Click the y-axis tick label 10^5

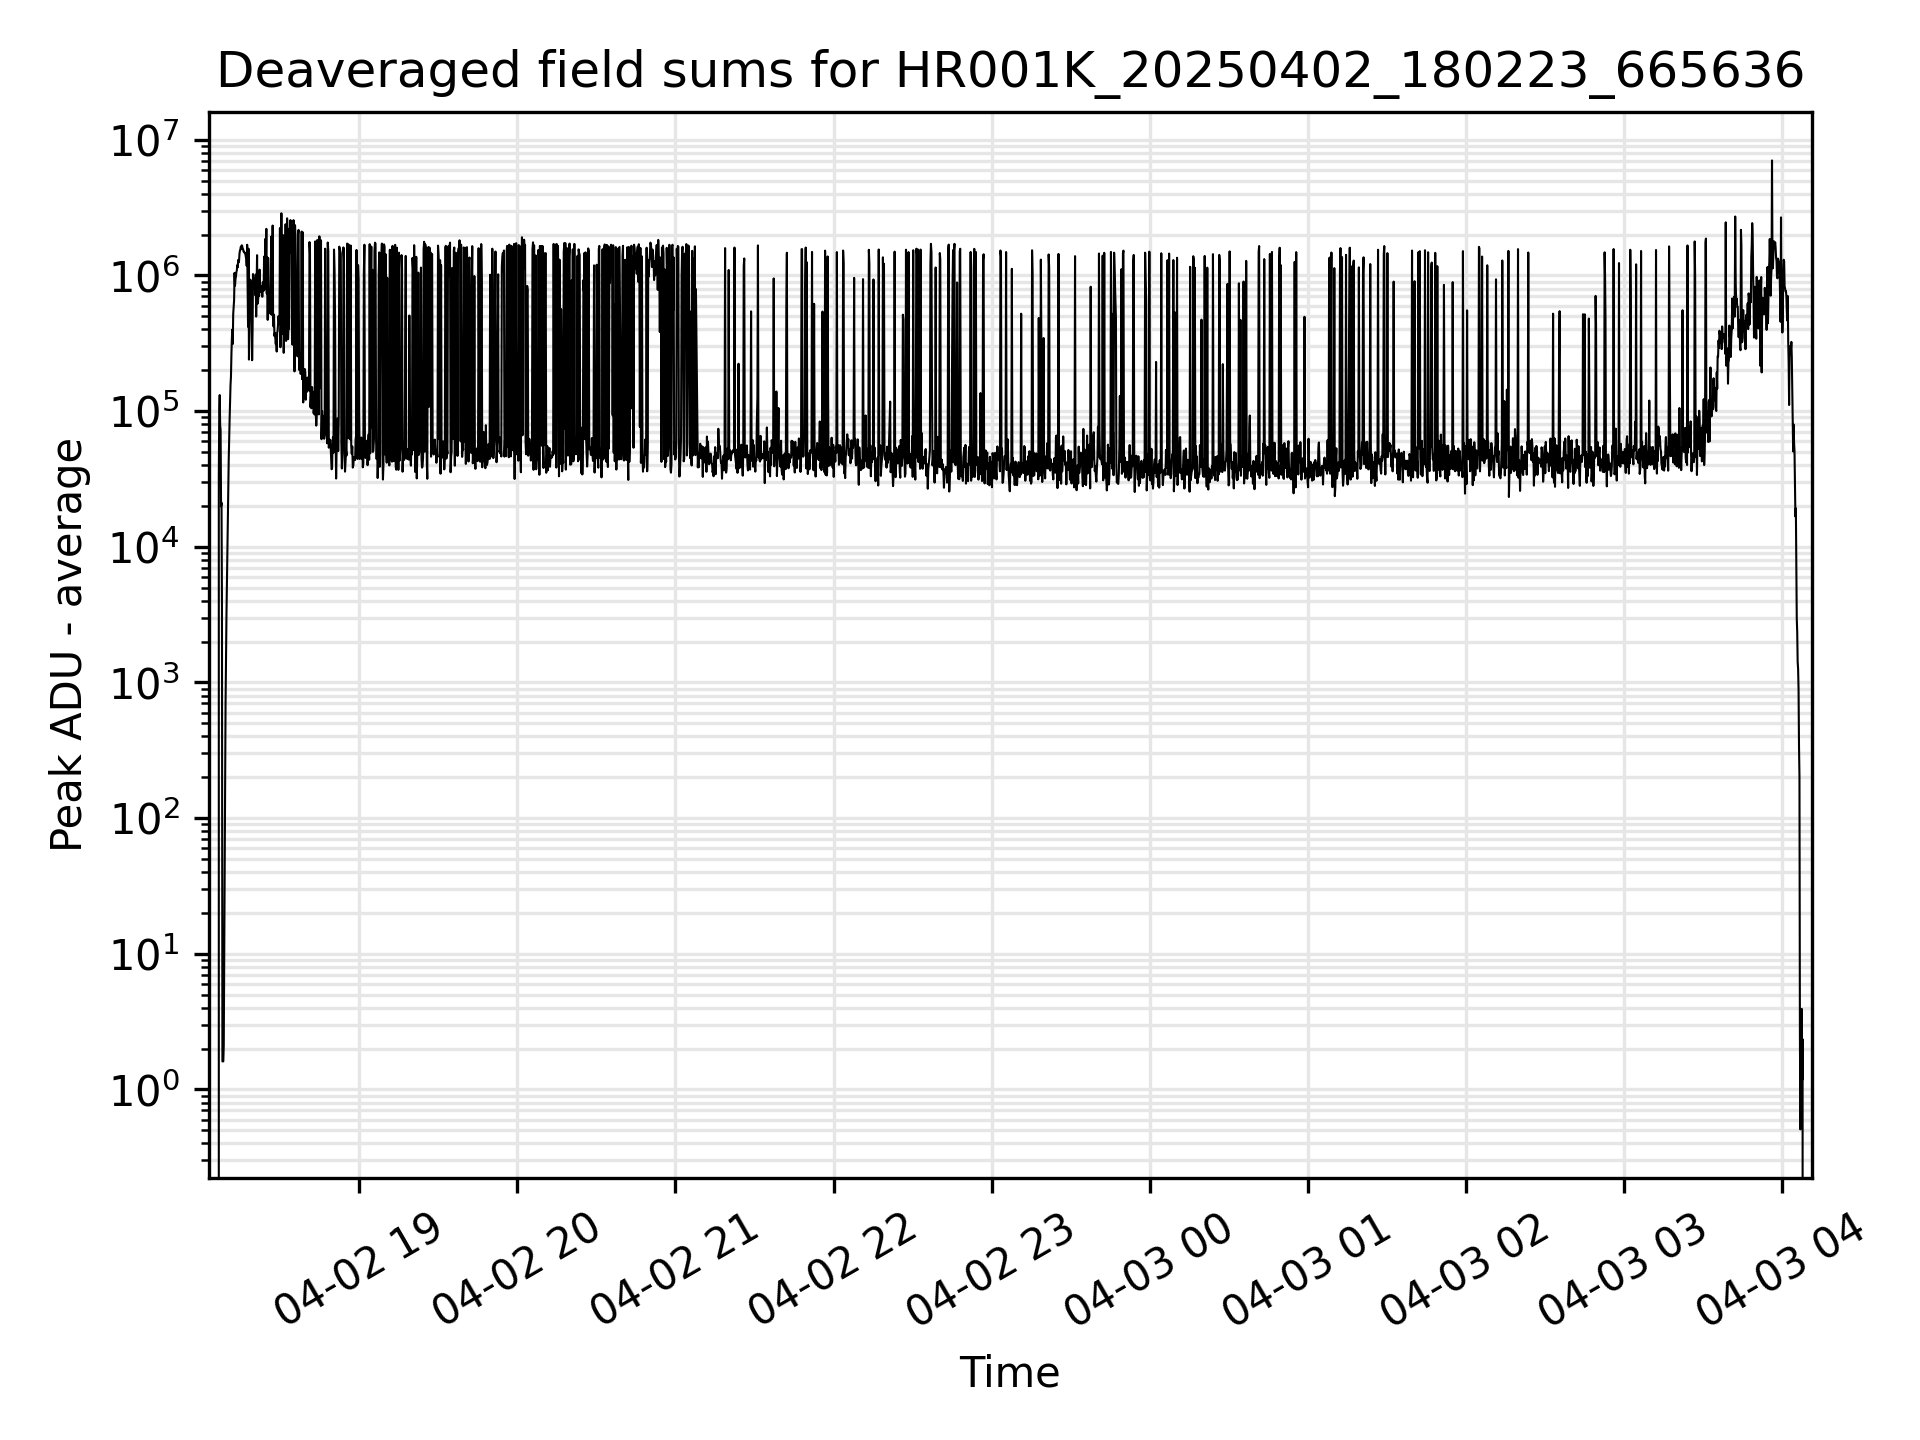(x=146, y=411)
